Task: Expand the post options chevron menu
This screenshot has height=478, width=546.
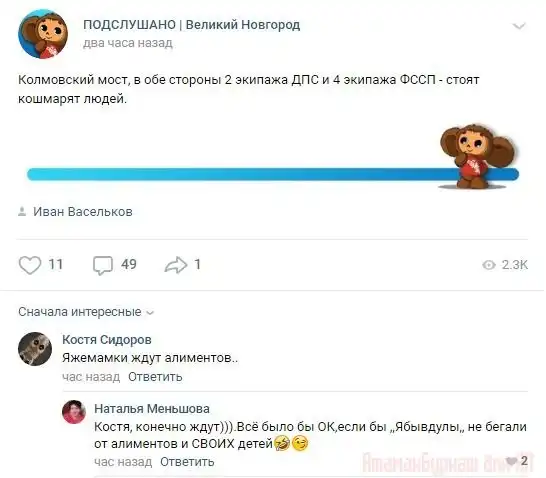Action: (x=519, y=26)
